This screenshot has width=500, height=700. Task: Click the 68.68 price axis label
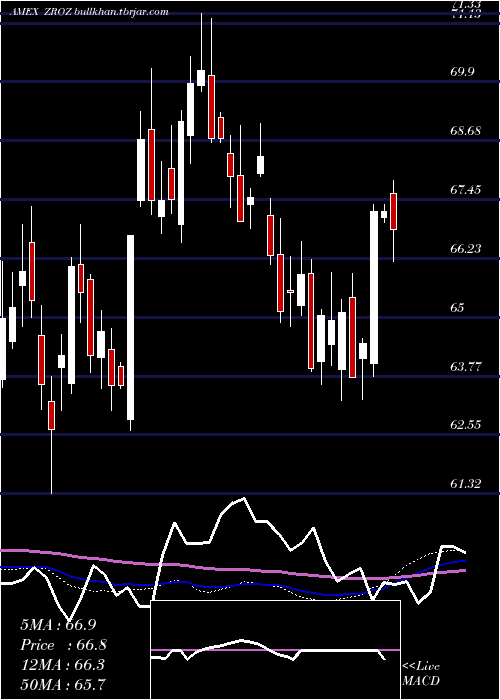pos(466,131)
